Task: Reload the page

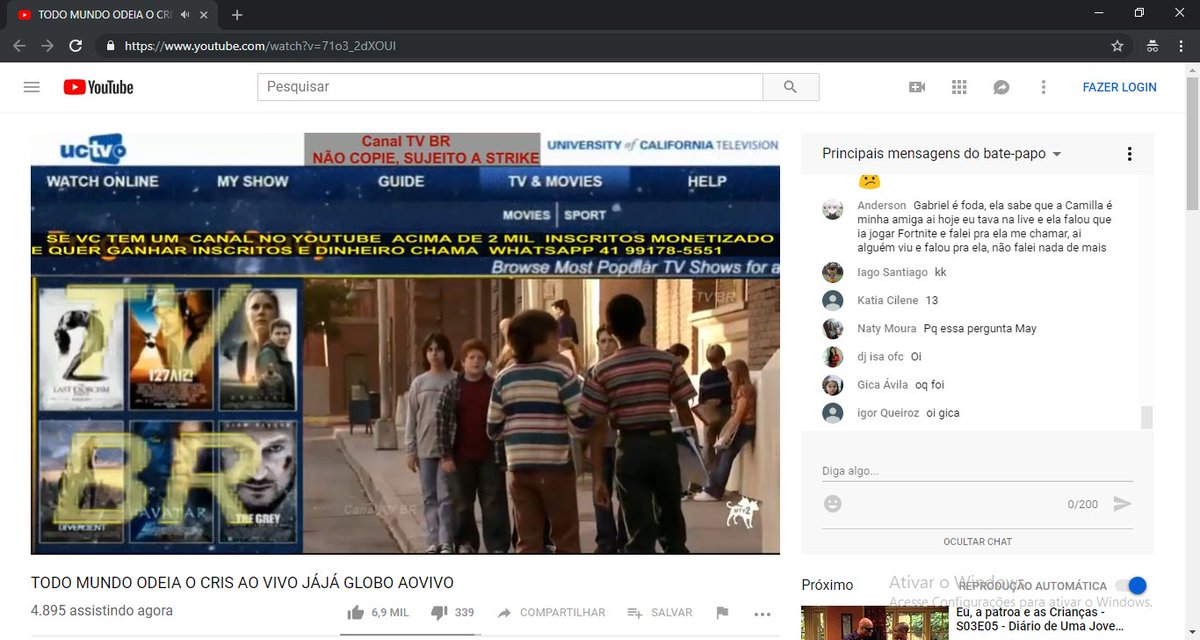Action: point(75,46)
